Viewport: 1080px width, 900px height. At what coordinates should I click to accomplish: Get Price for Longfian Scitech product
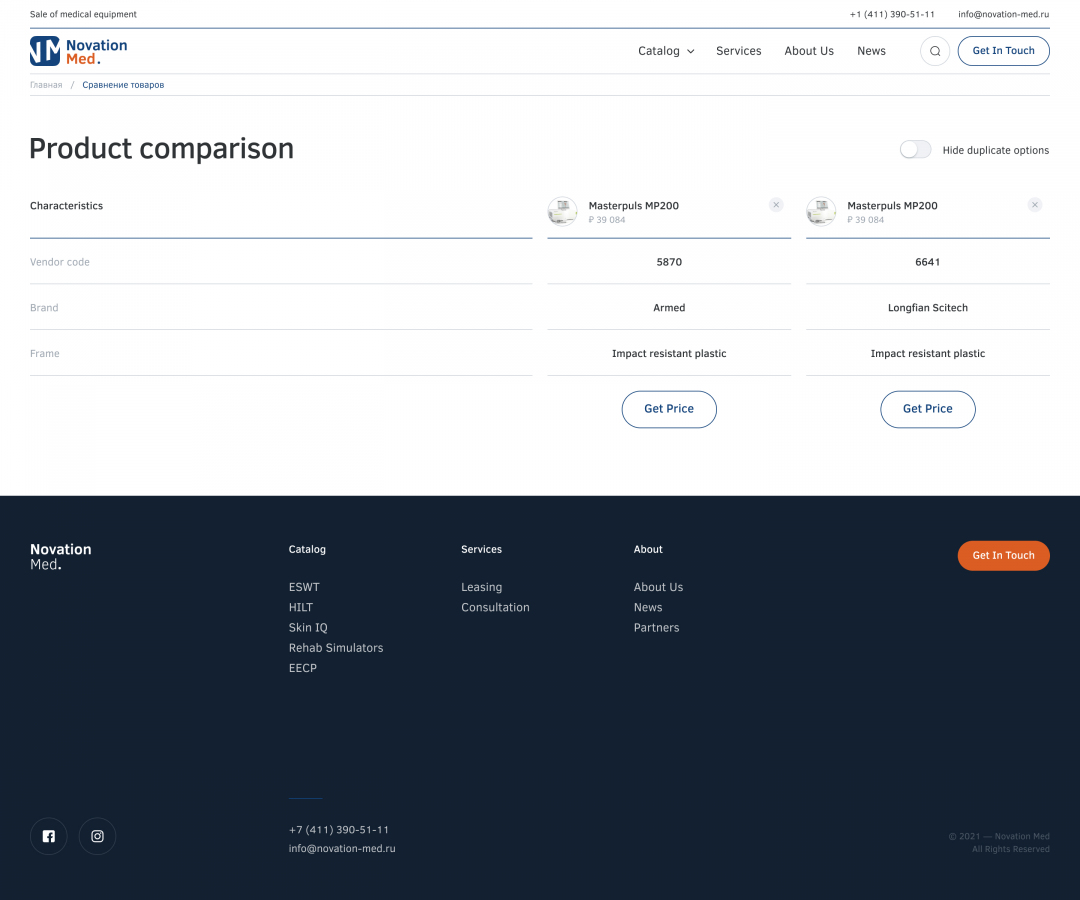tap(928, 409)
